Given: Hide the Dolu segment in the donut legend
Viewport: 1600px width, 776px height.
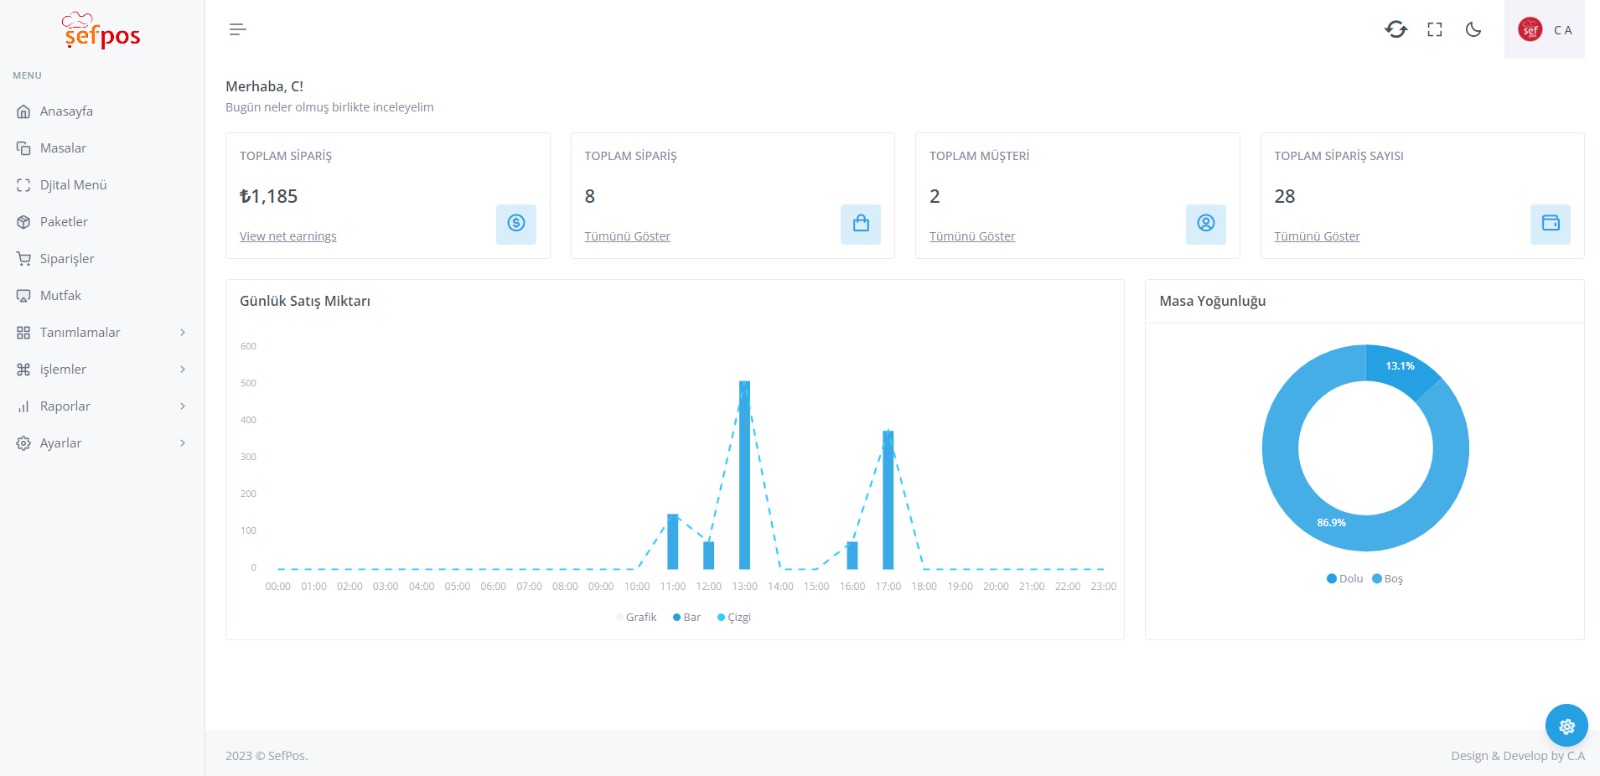Looking at the screenshot, I should (1345, 579).
